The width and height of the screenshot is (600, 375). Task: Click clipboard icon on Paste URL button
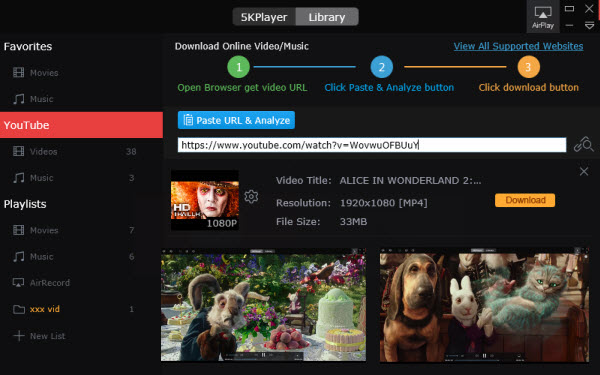pyautogui.click(x=188, y=120)
